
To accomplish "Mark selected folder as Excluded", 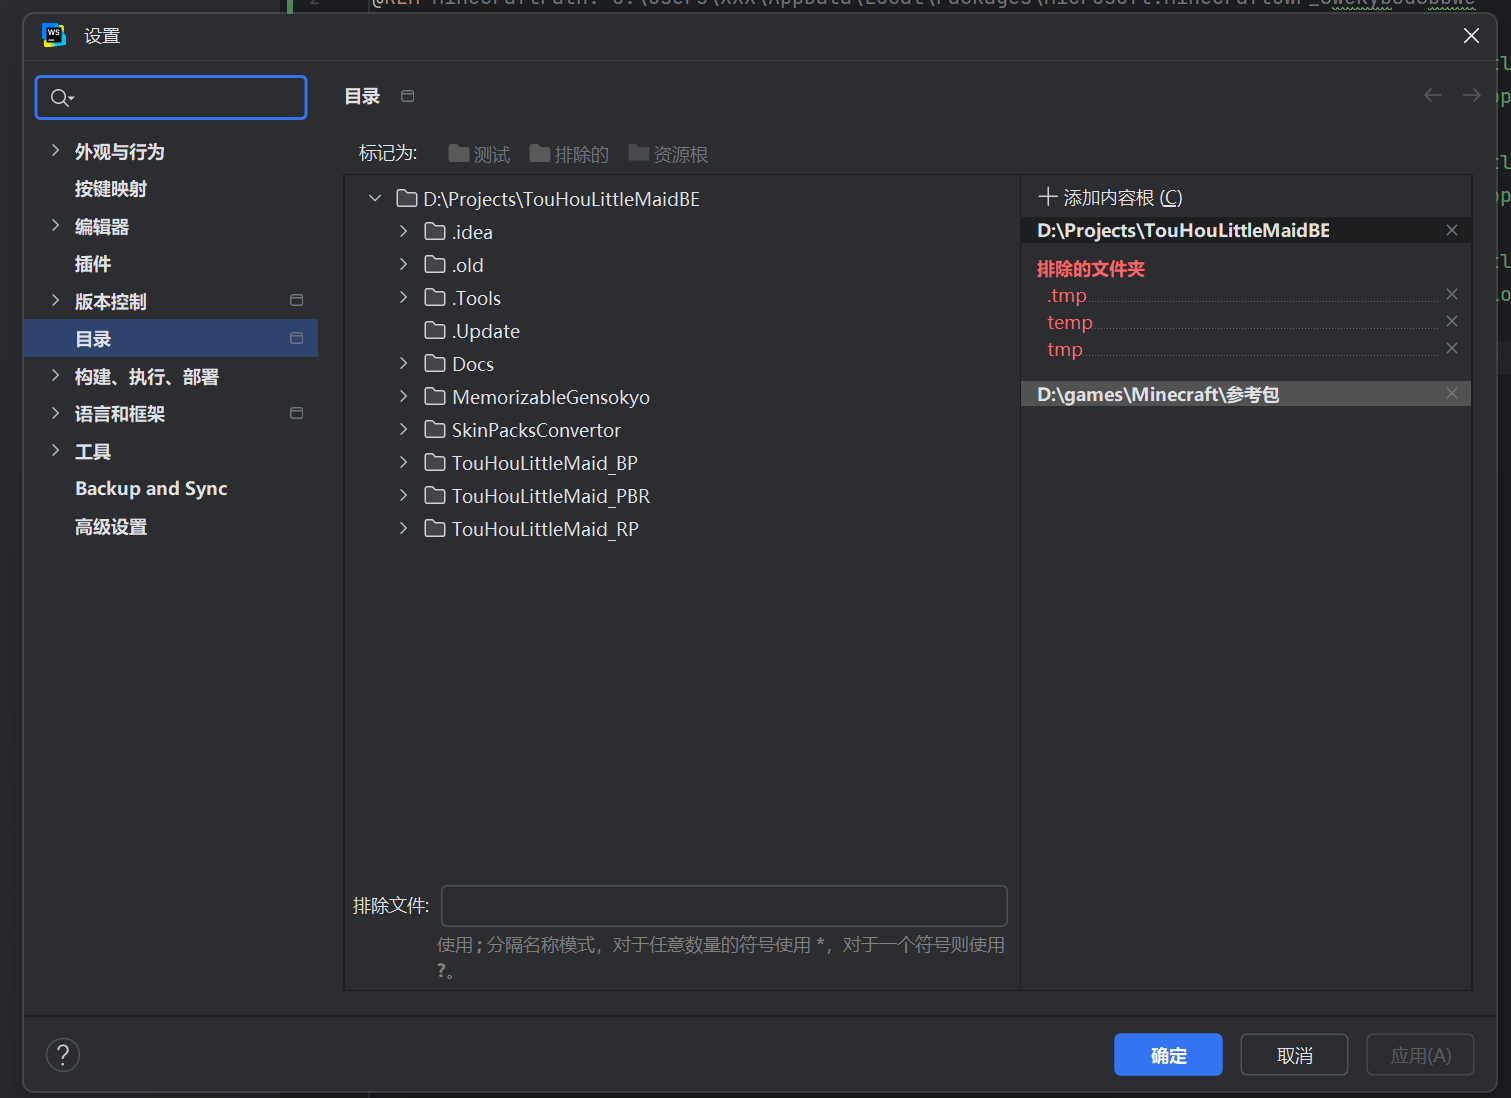I will click(569, 154).
